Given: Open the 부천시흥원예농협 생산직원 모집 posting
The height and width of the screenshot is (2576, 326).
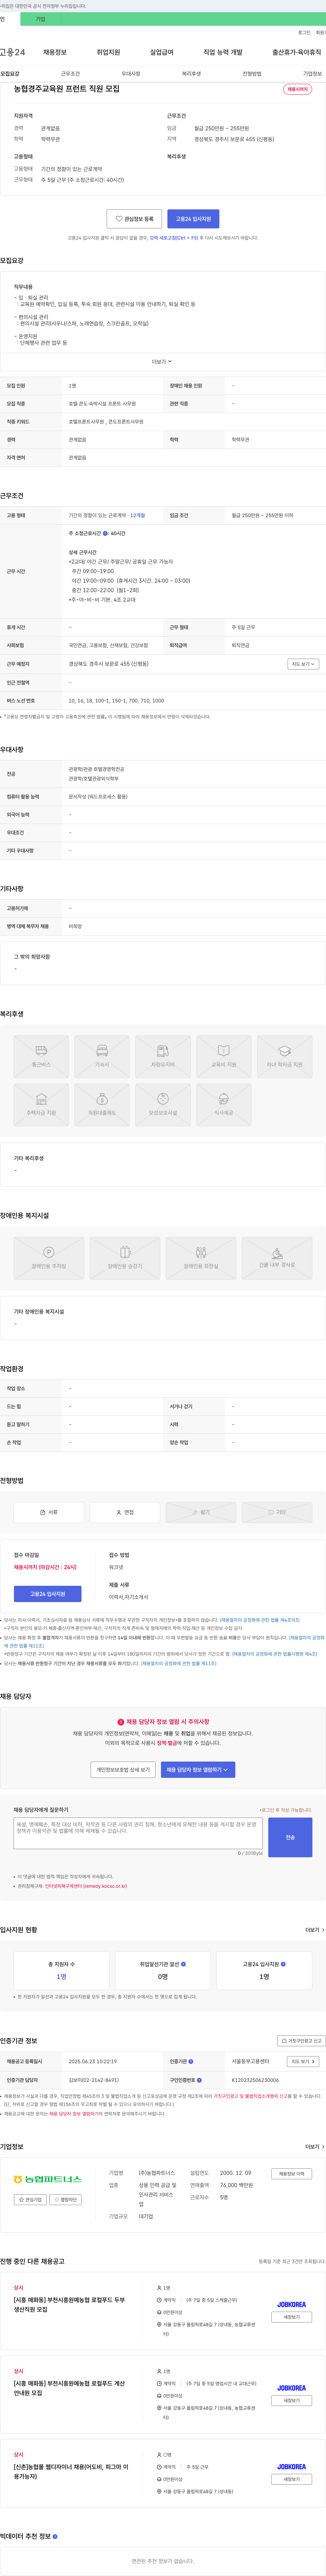Looking at the screenshot, I should click(x=69, y=2305).
